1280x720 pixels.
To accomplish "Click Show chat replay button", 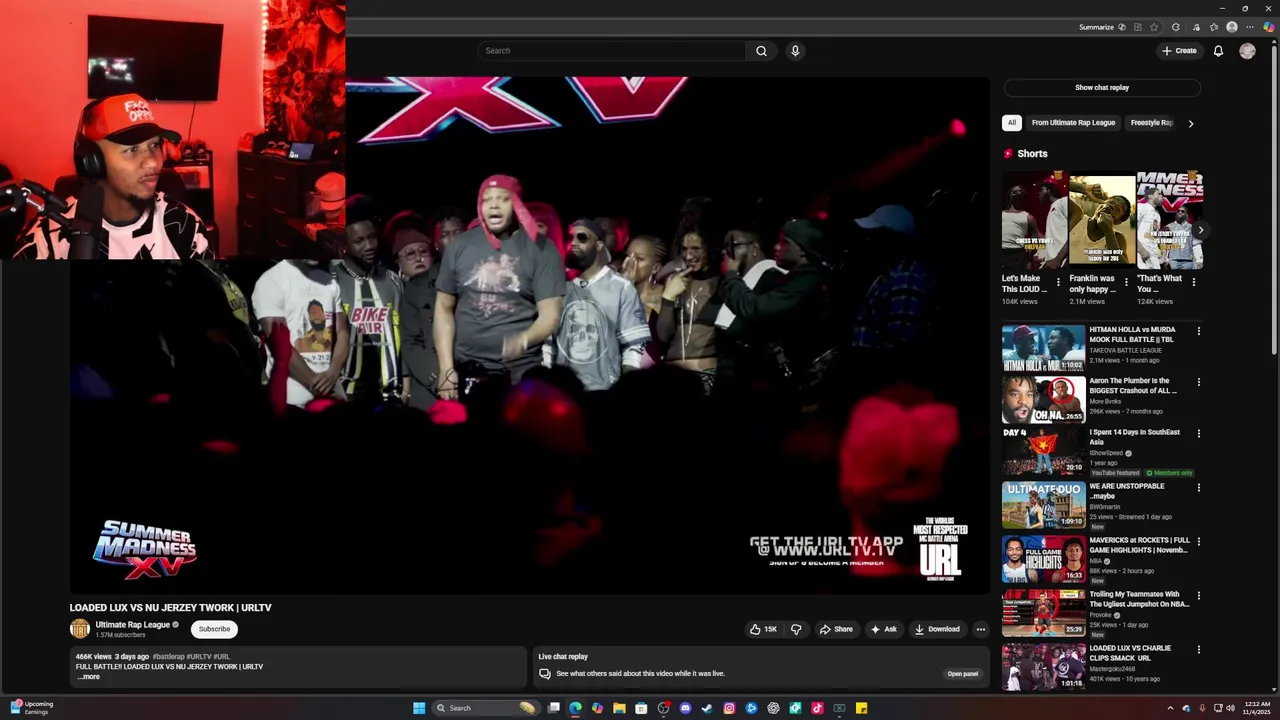I will (x=1102, y=88).
